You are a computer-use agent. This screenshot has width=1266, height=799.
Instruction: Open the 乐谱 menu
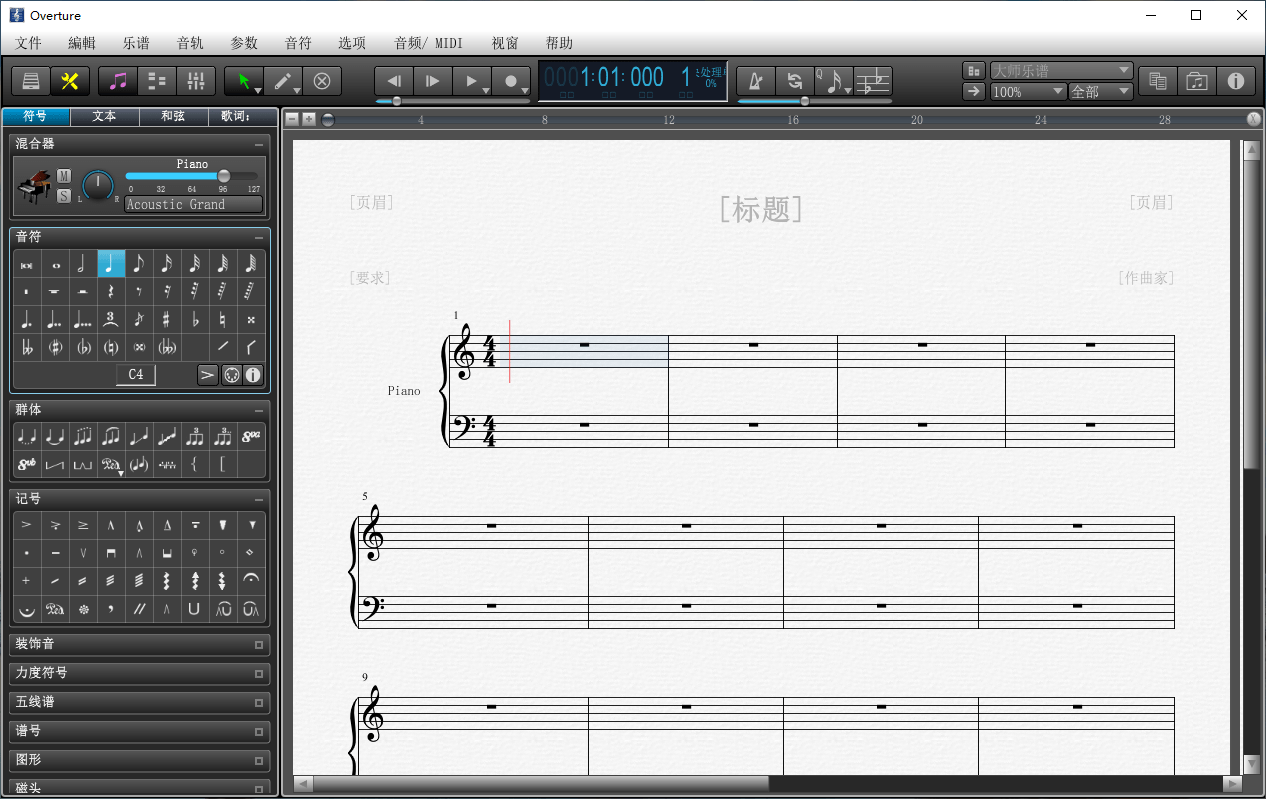pyautogui.click(x=137, y=43)
